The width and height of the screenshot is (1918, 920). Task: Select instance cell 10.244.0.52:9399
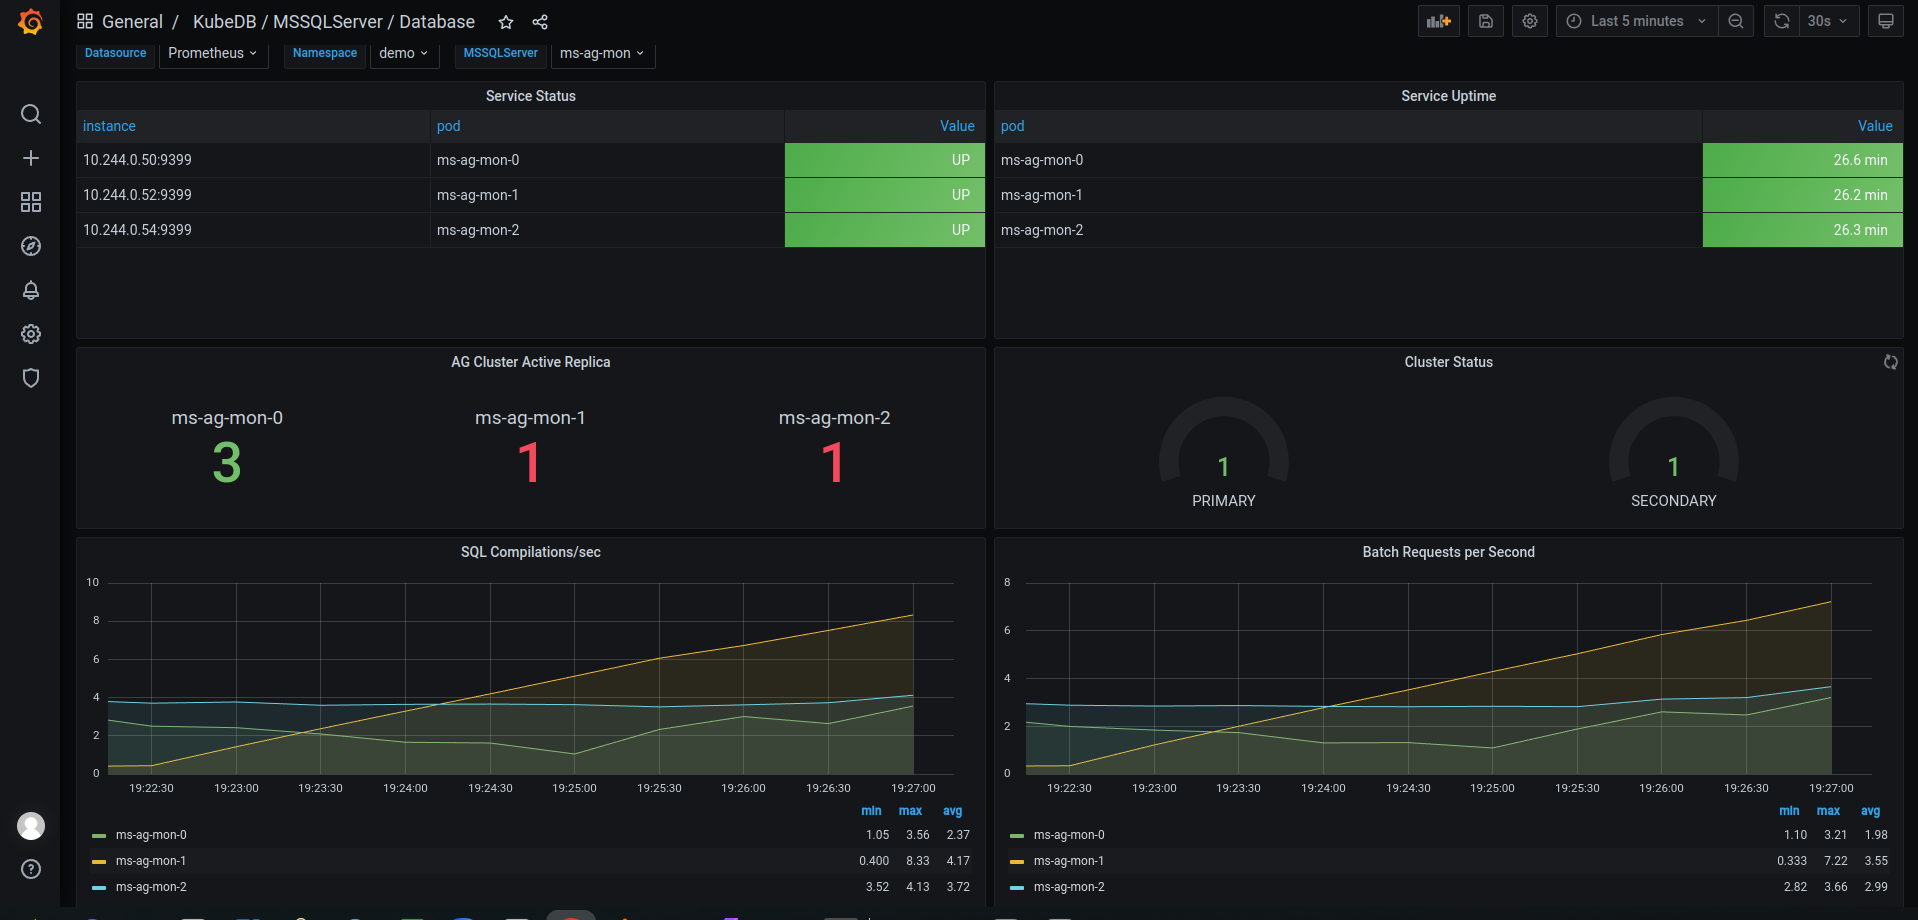tap(253, 195)
